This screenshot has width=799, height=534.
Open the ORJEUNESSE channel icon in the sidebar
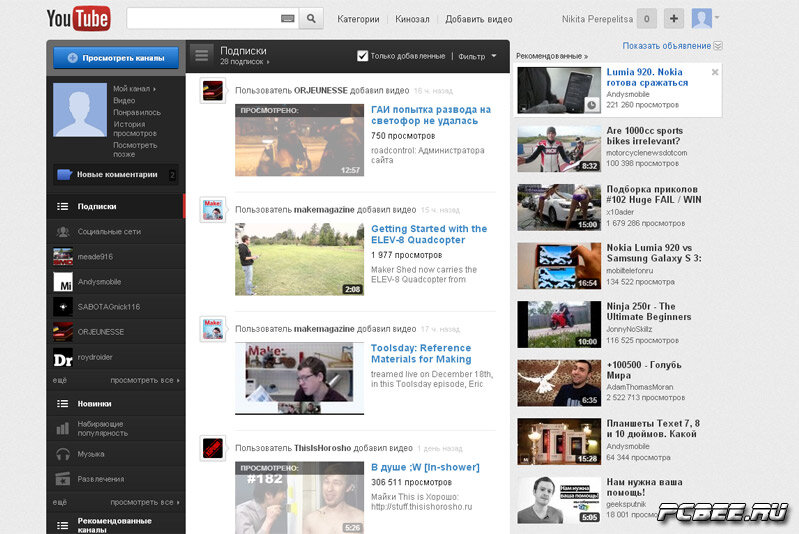(63, 332)
